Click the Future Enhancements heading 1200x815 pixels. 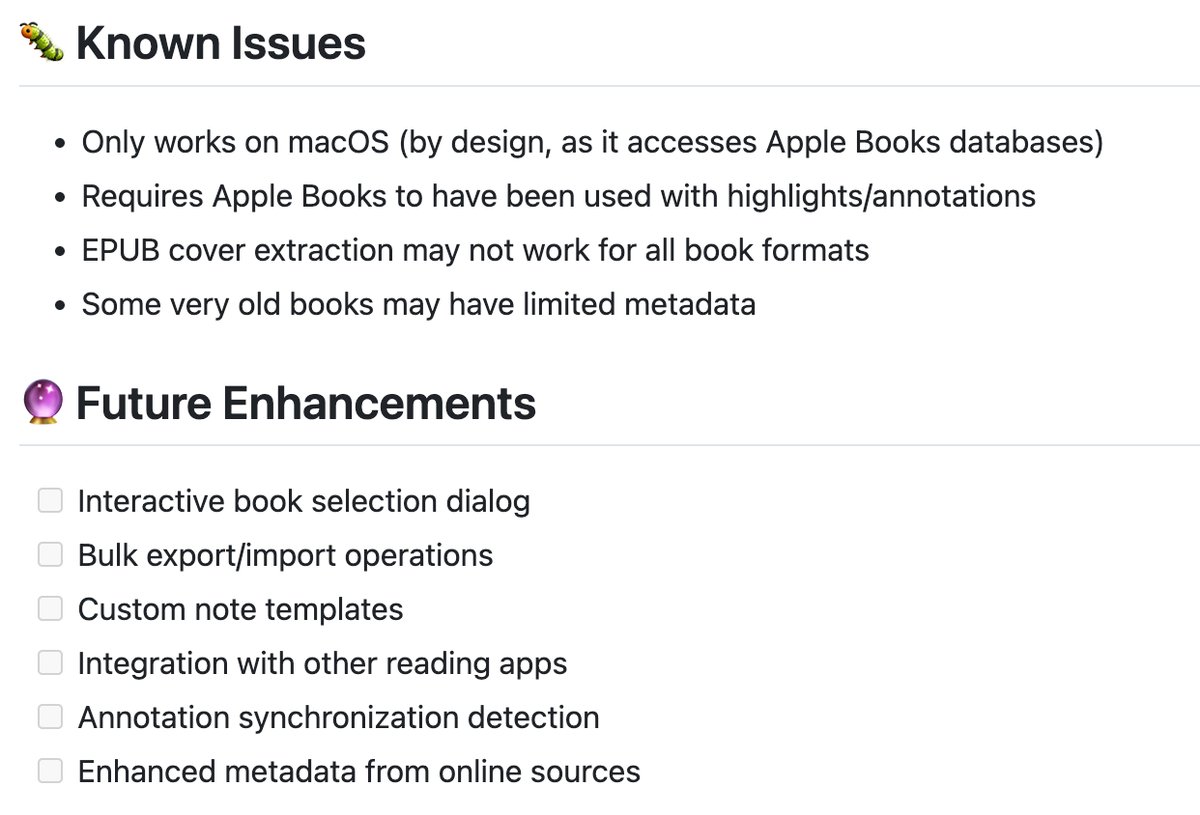(306, 404)
